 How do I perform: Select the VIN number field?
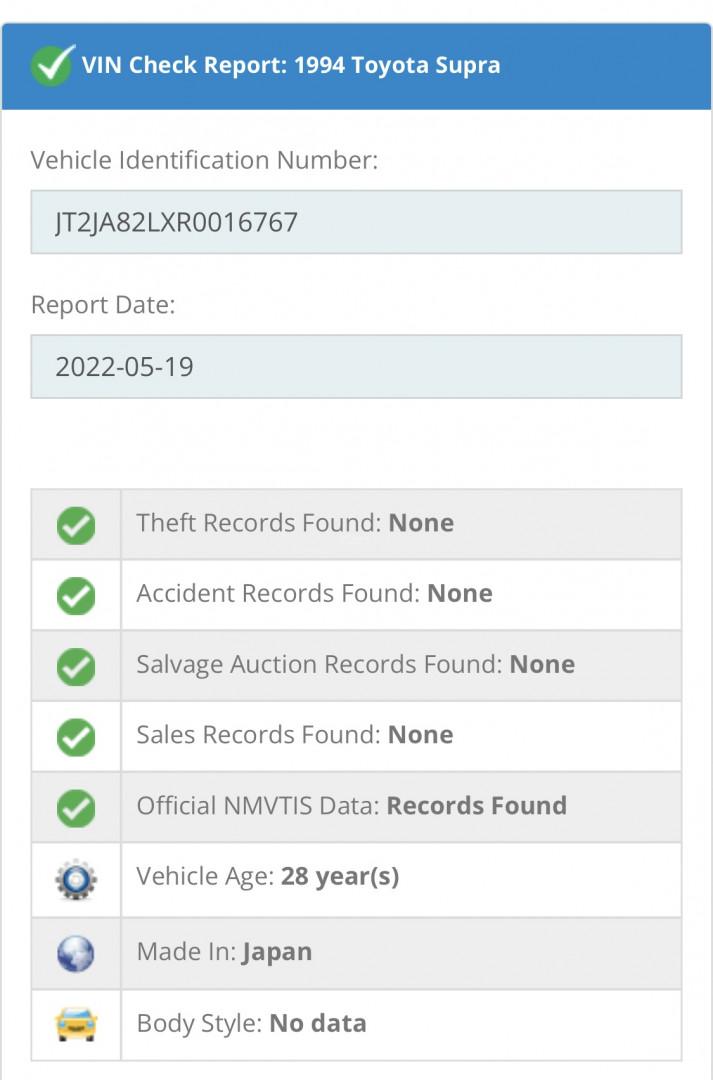click(x=356, y=222)
